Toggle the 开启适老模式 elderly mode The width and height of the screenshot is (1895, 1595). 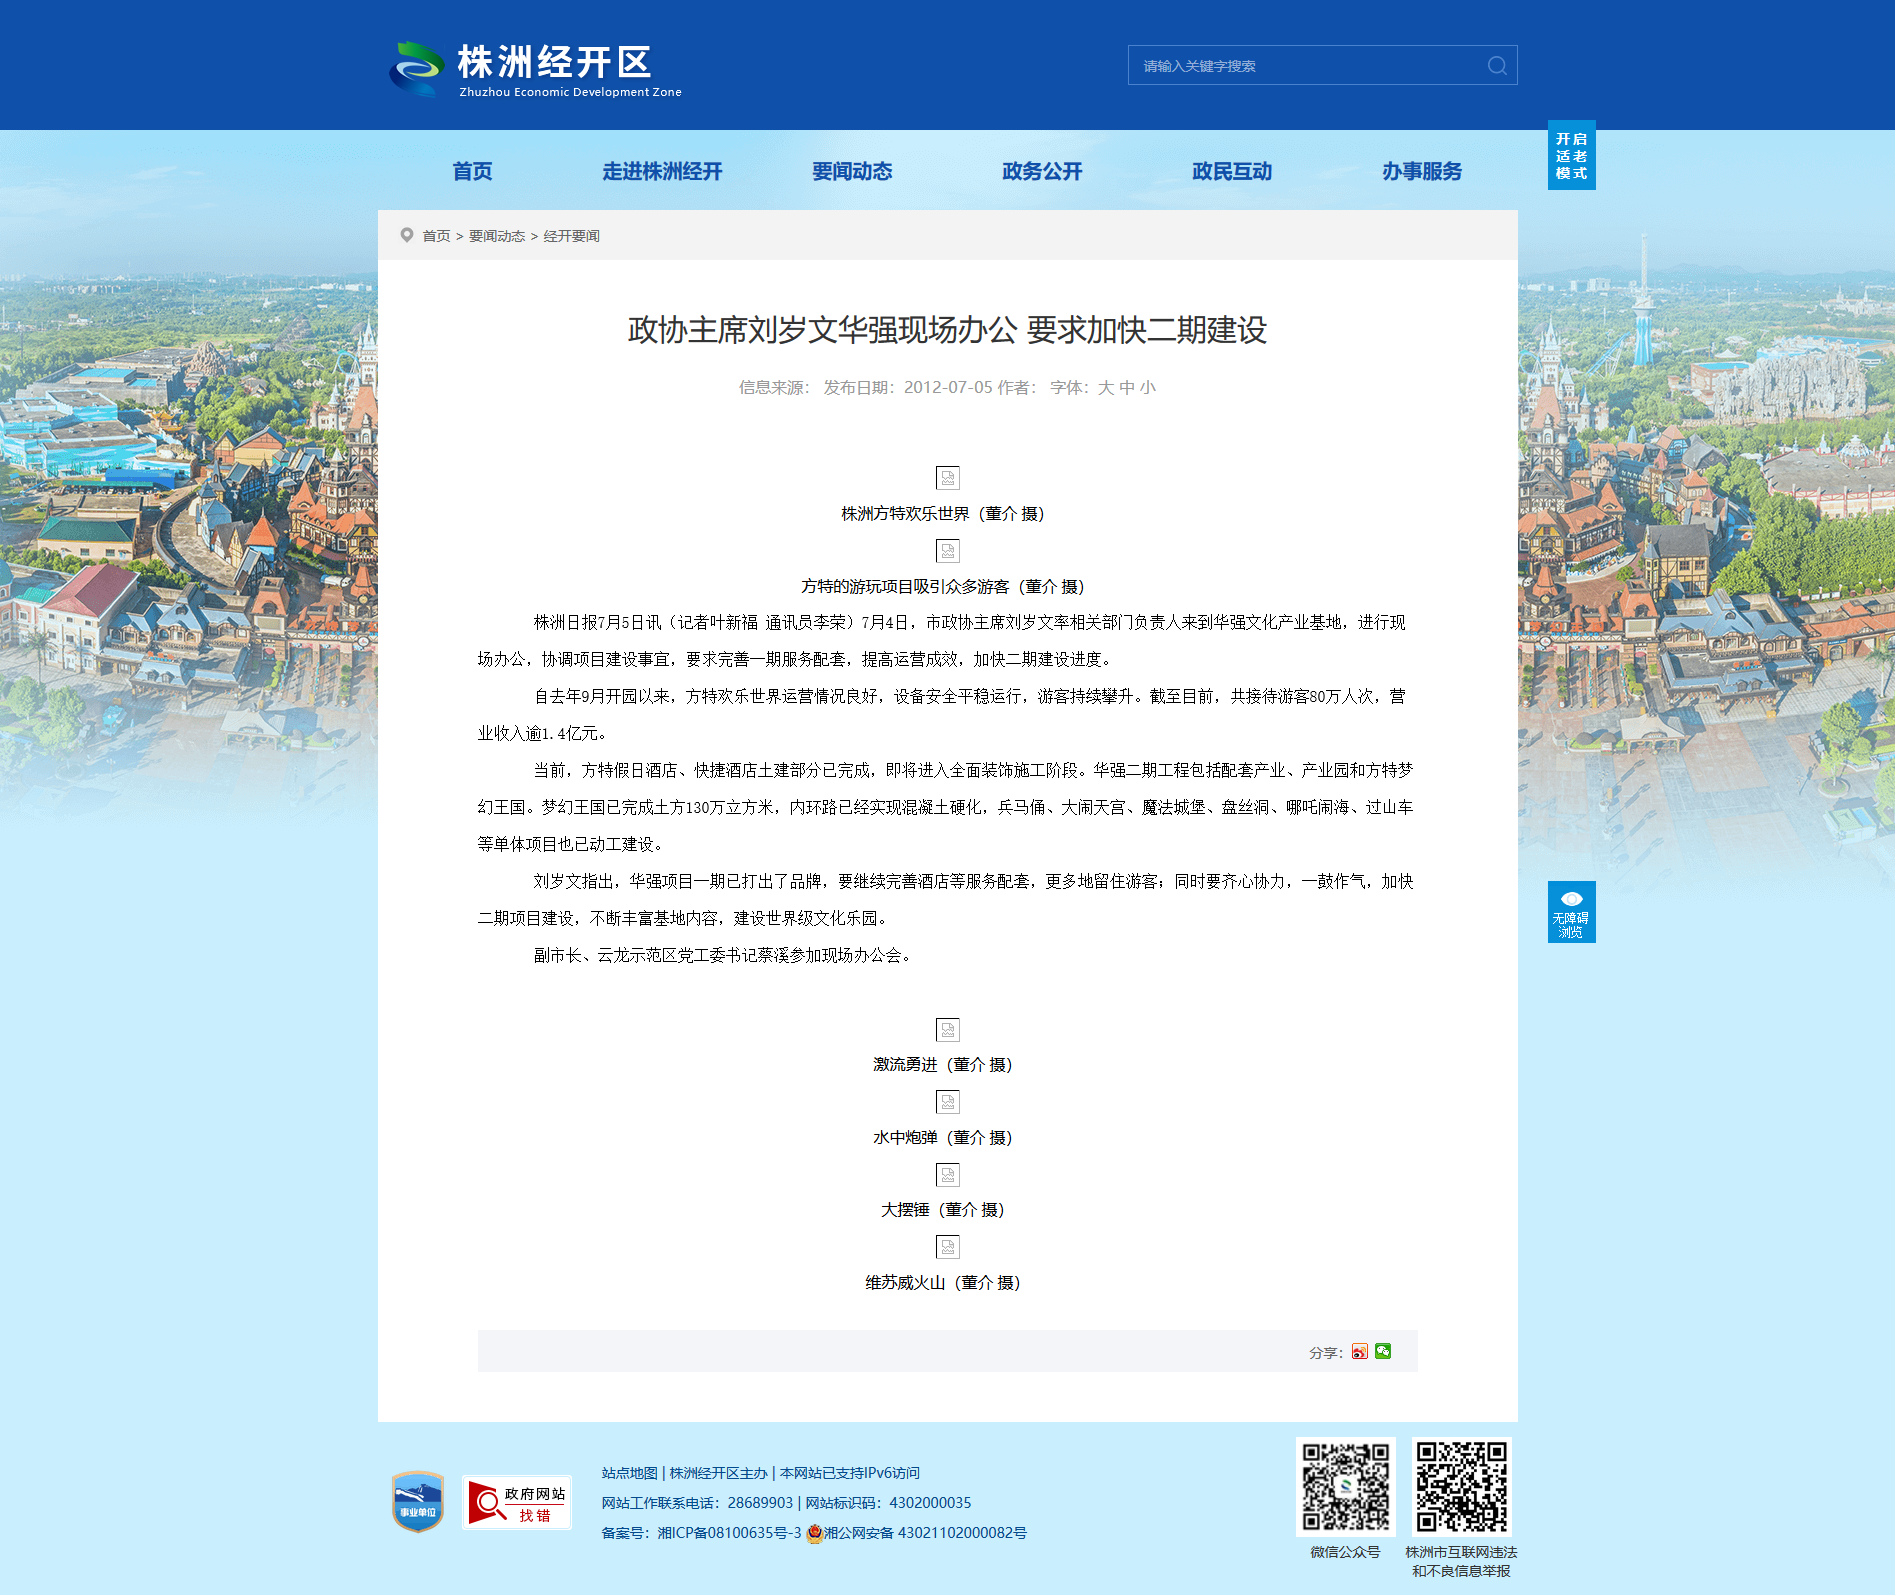click(1571, 156)
